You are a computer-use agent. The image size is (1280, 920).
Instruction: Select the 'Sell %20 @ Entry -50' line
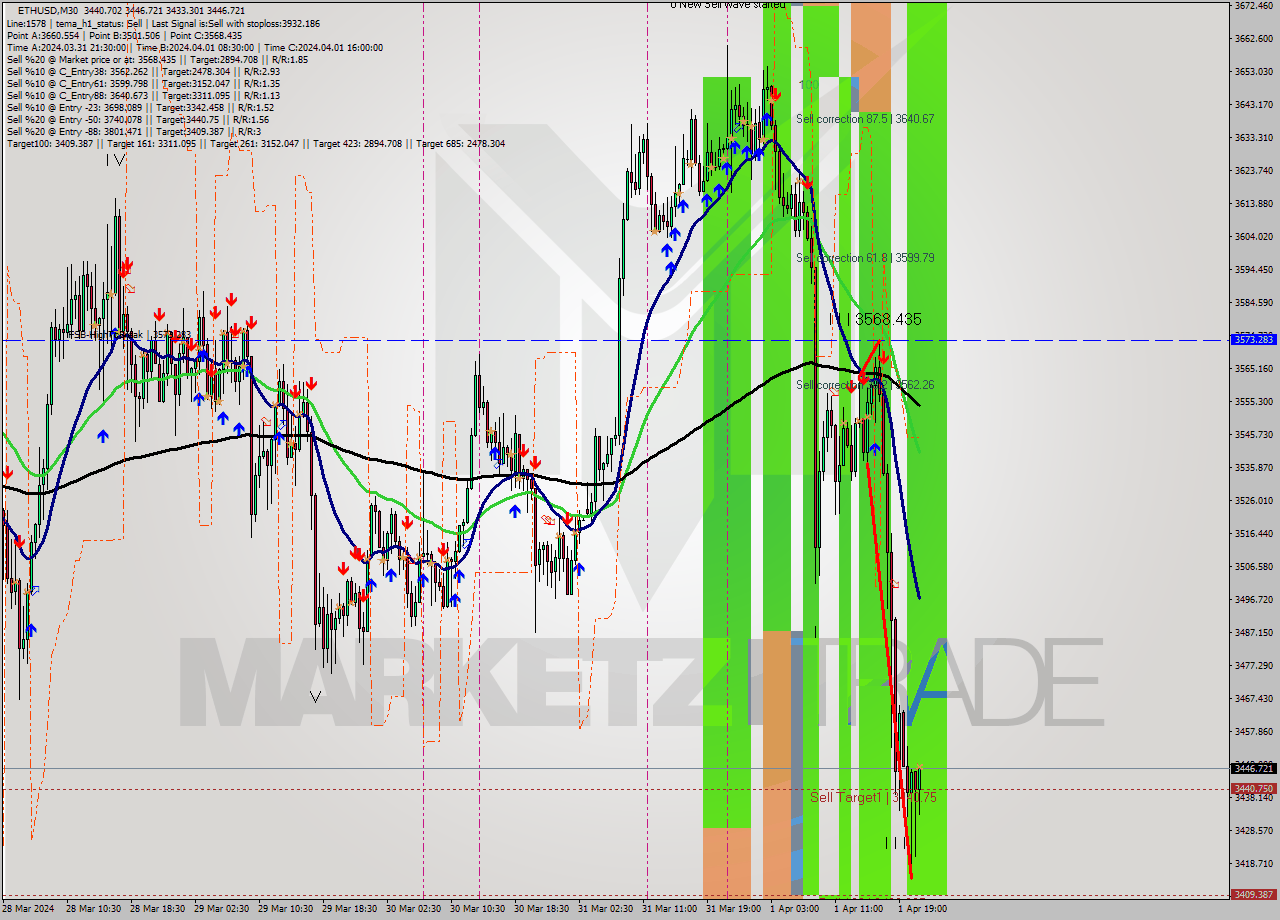point(138,119)
